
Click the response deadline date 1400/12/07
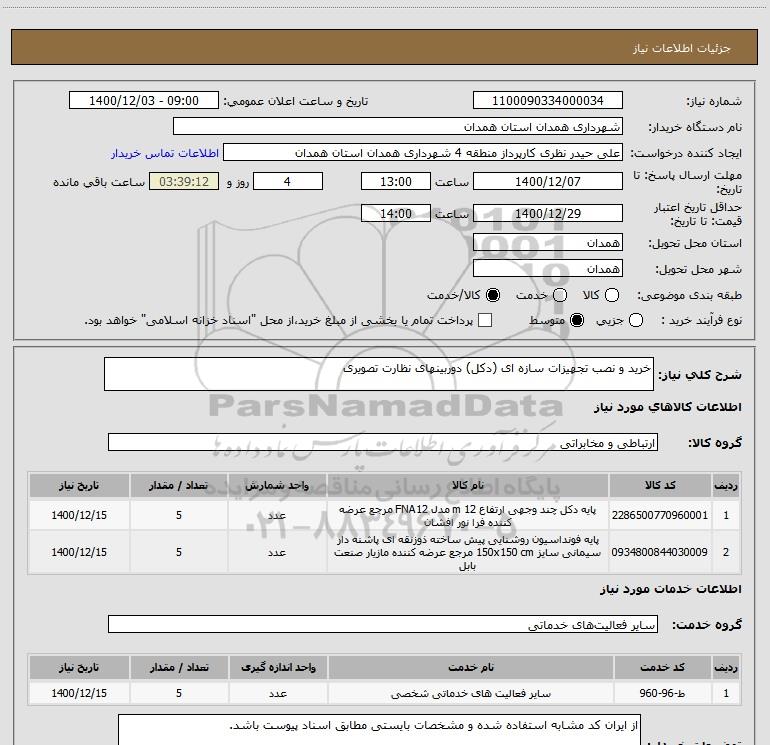tap(548, 182)
